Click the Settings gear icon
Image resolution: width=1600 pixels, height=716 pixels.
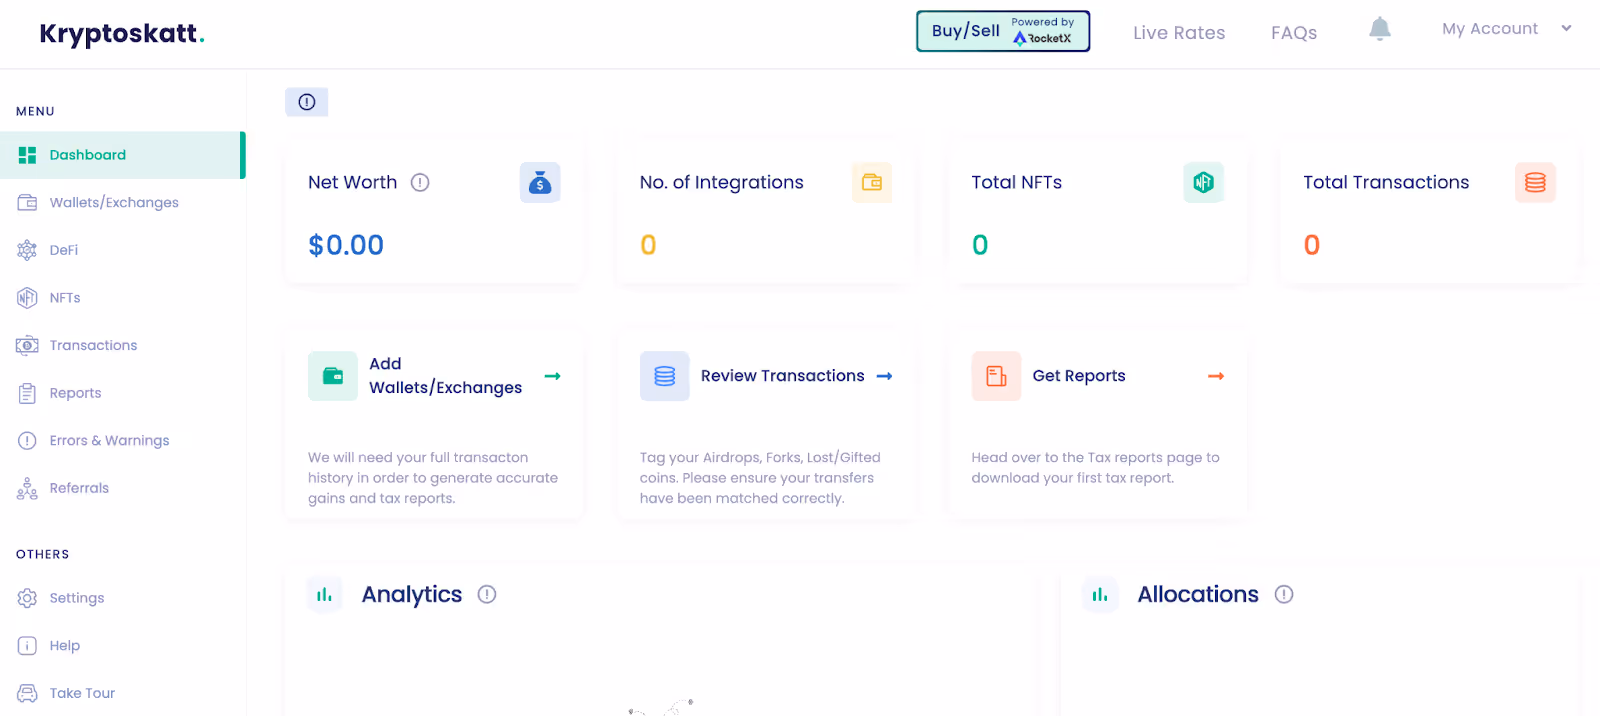pos(27,598)
